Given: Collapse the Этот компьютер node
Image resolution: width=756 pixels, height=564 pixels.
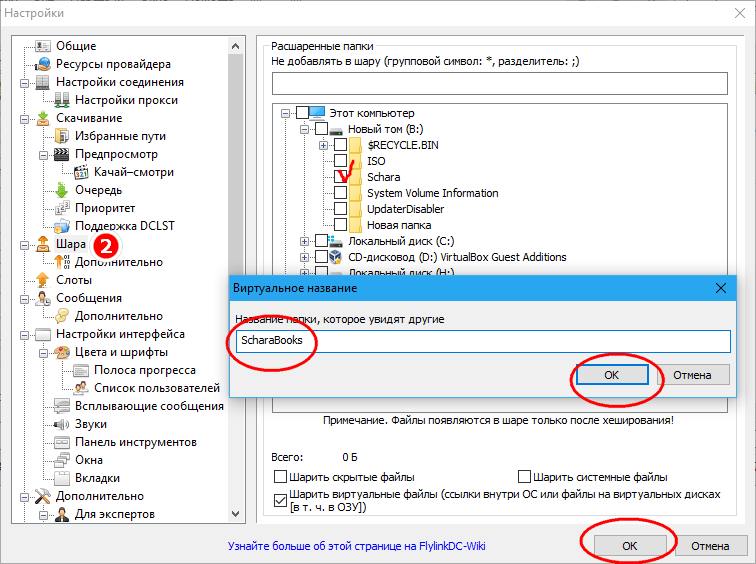Looking at the screenshot, I should (285, 113).
